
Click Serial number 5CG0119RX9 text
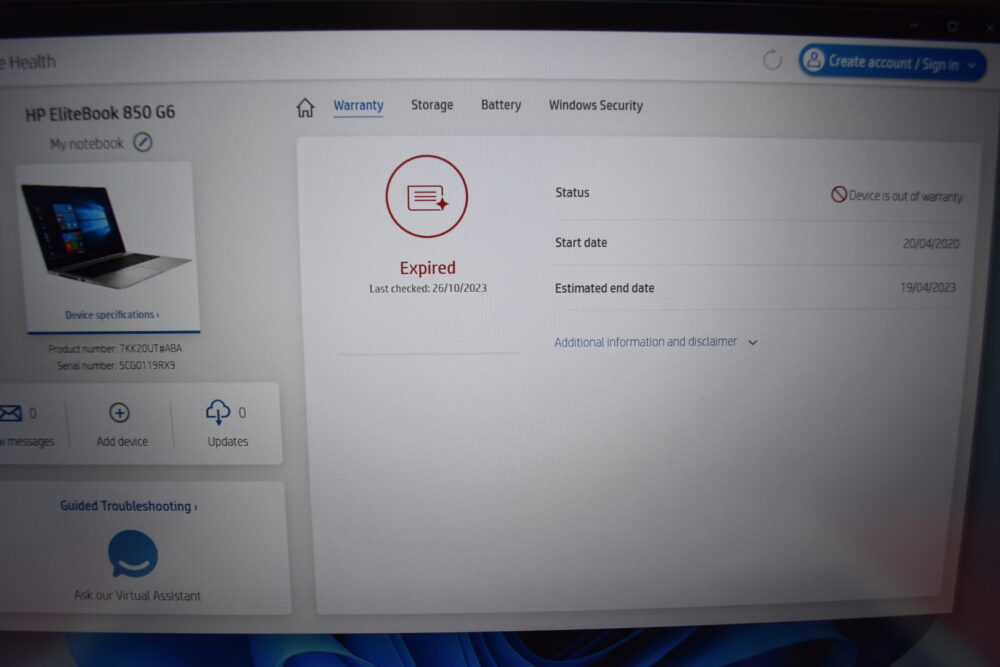(116, 365)
